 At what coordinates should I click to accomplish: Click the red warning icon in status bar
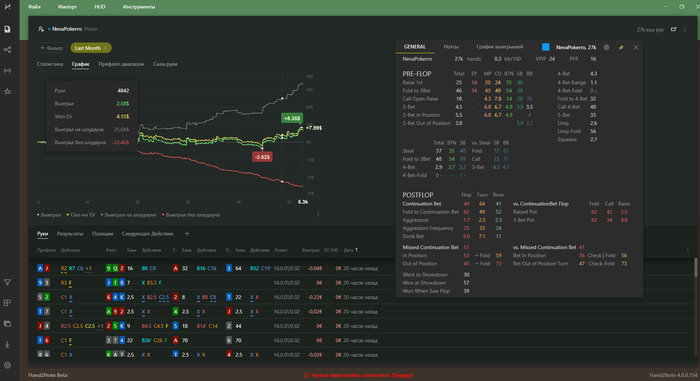pos(306,375)
